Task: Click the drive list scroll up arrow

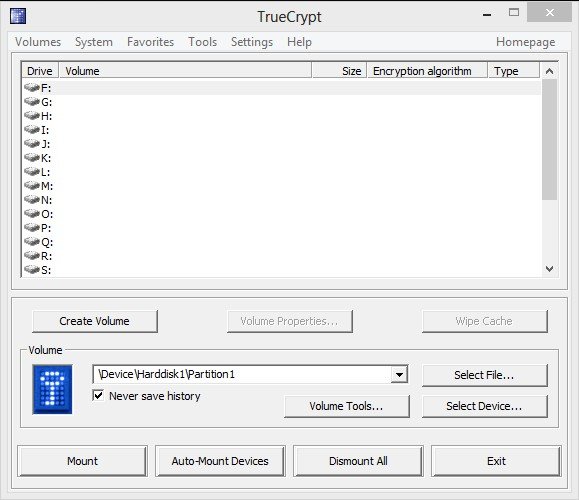Action: click(549, 71)
